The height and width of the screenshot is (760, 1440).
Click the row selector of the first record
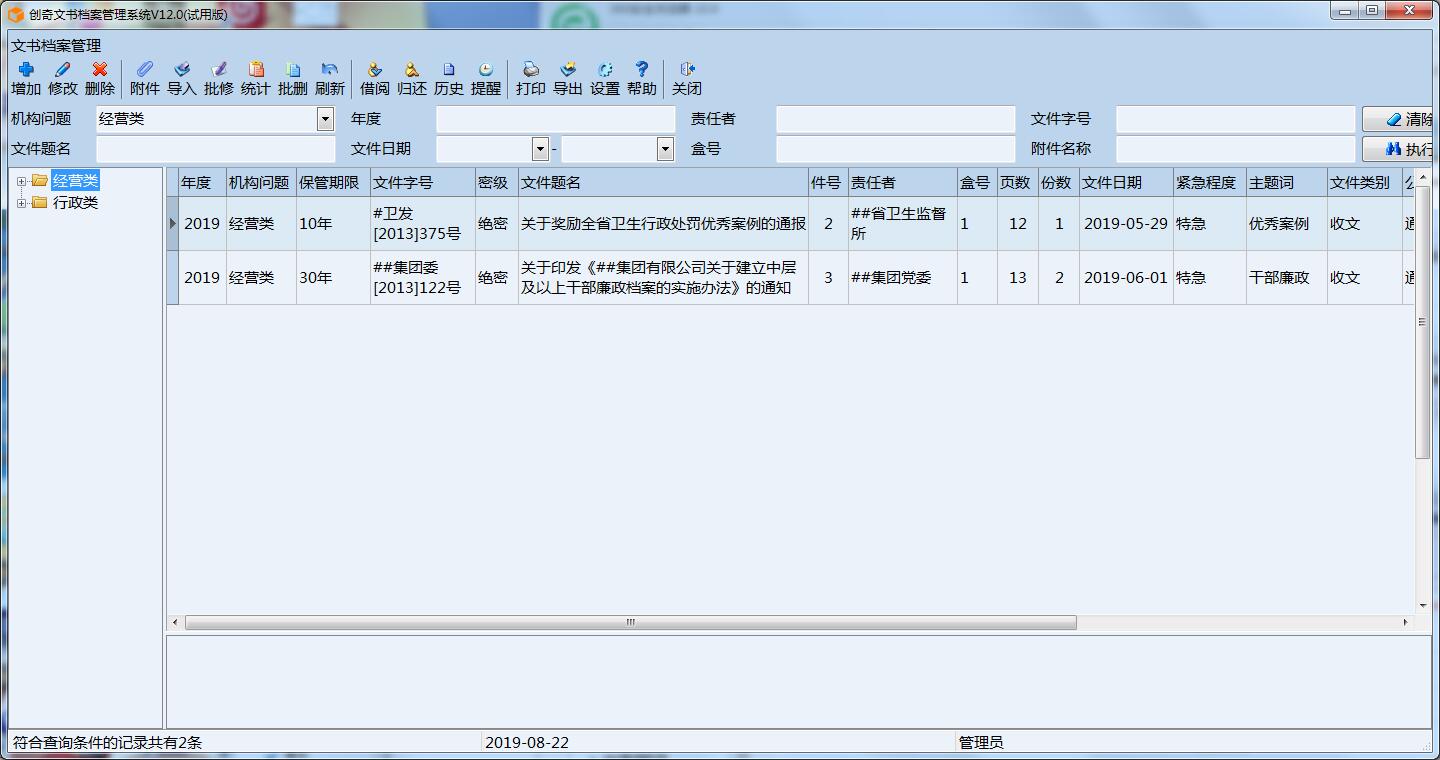click(x=172, y=224)
